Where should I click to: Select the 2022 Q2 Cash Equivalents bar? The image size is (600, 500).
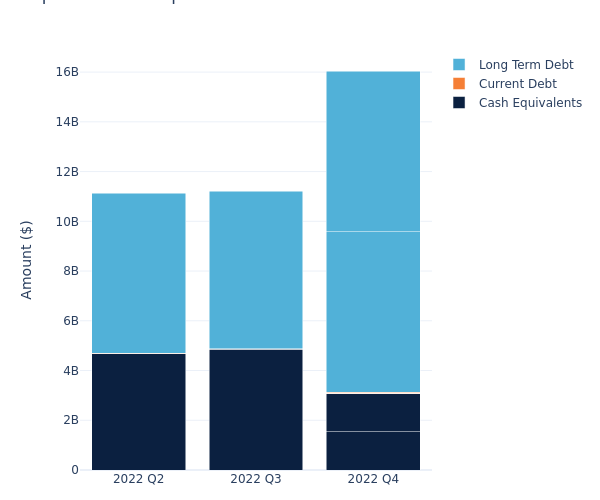[138, 411]
